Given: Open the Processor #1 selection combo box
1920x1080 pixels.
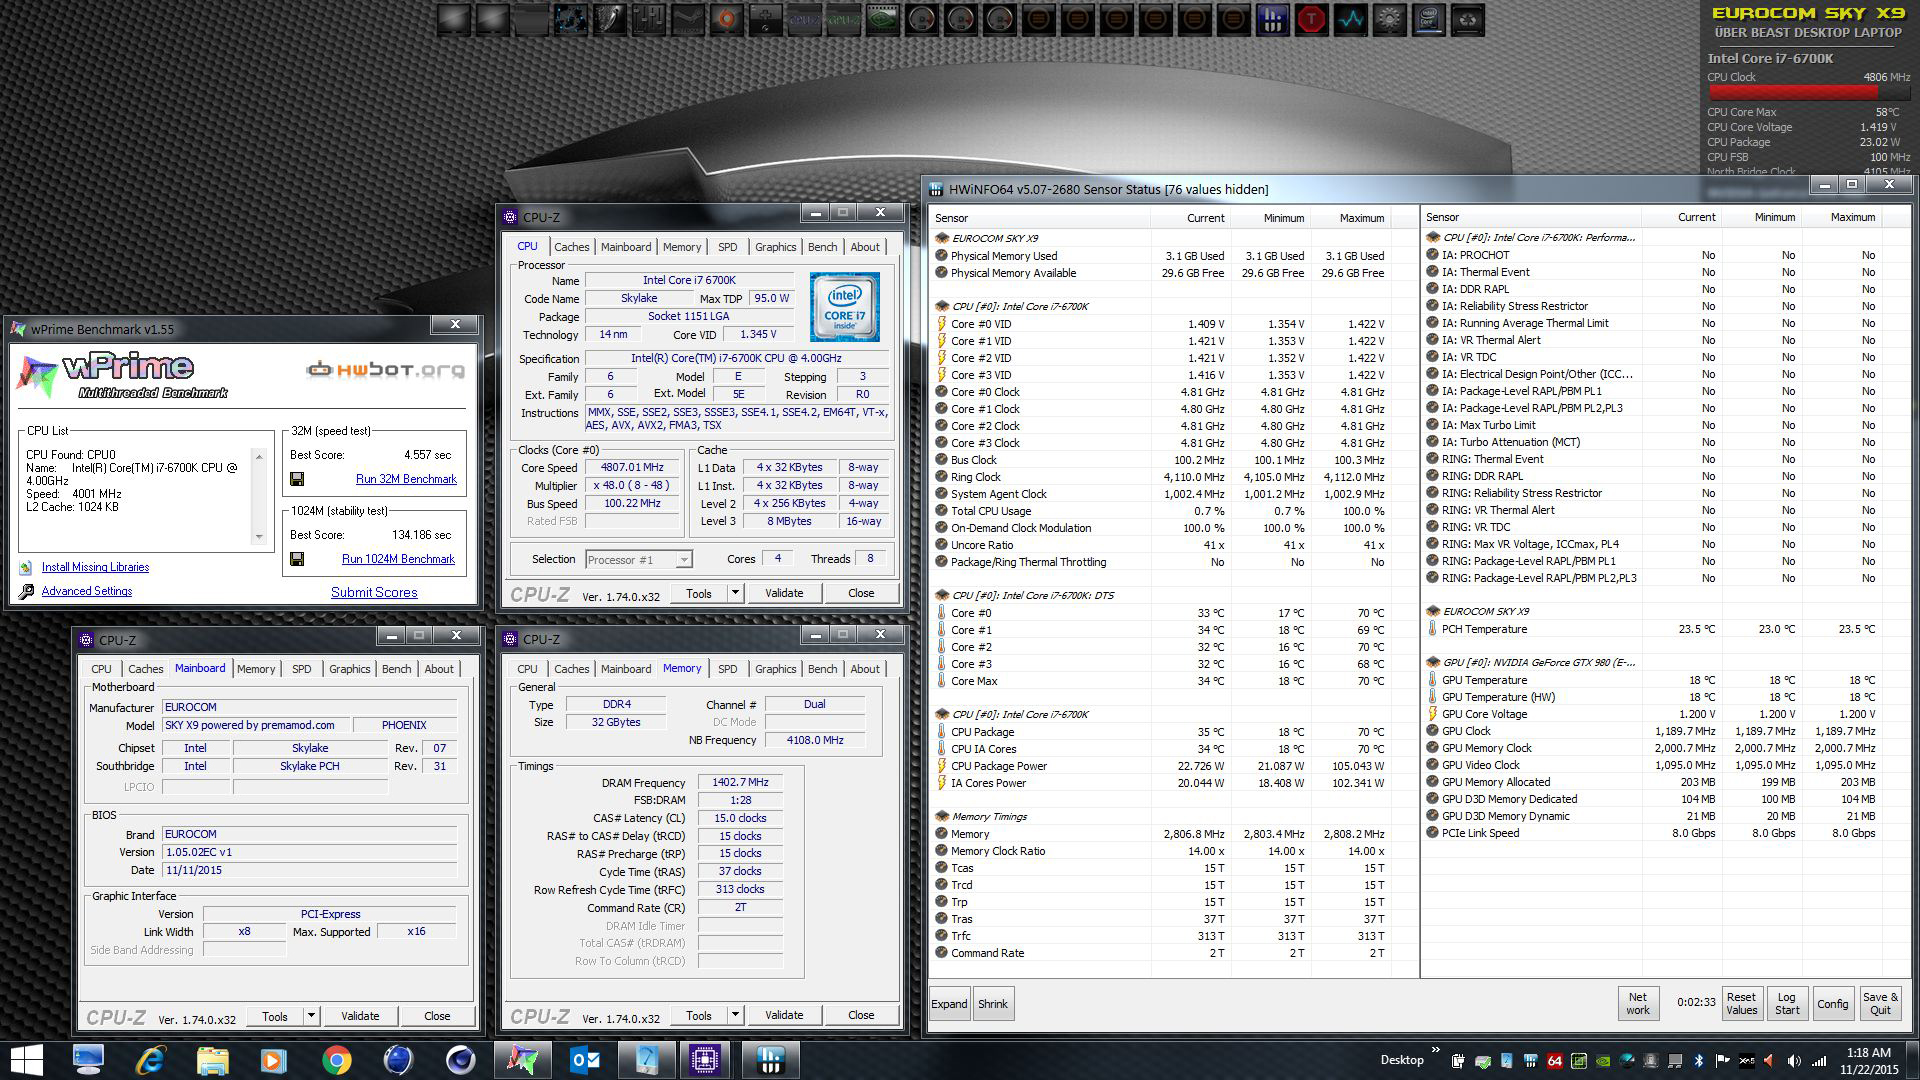Looking at the screenshot, I should pos(639,559).
